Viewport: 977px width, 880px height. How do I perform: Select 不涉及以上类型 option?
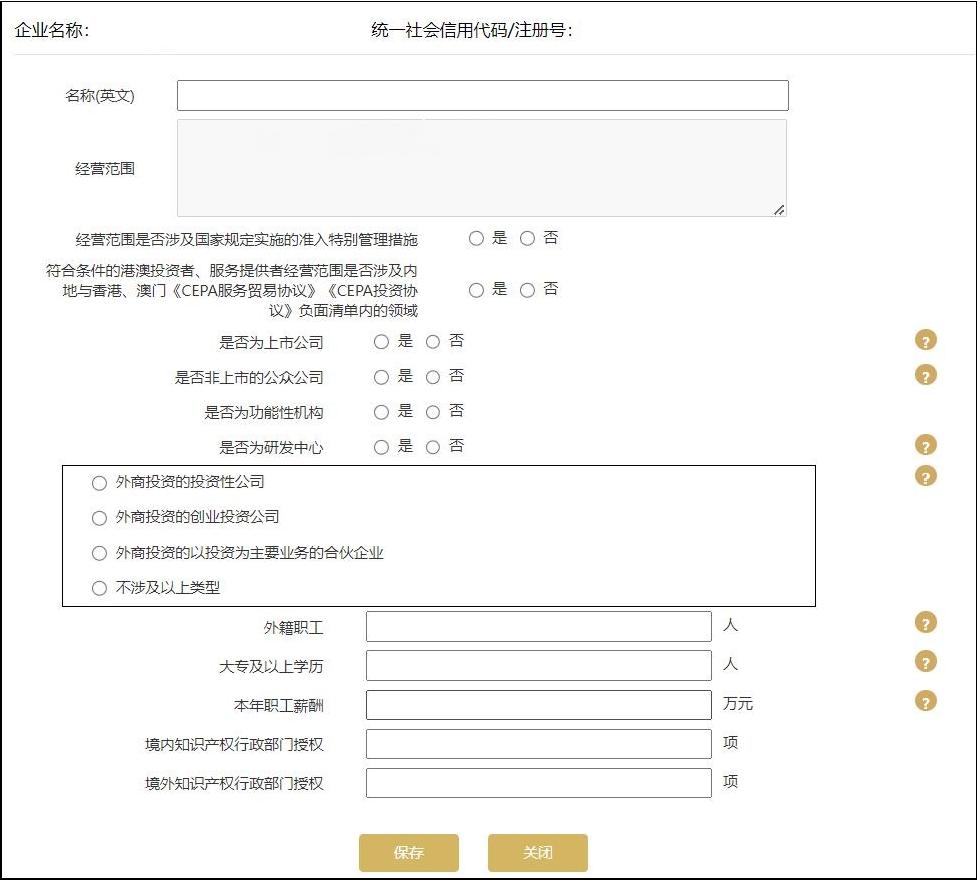[99, 588]
